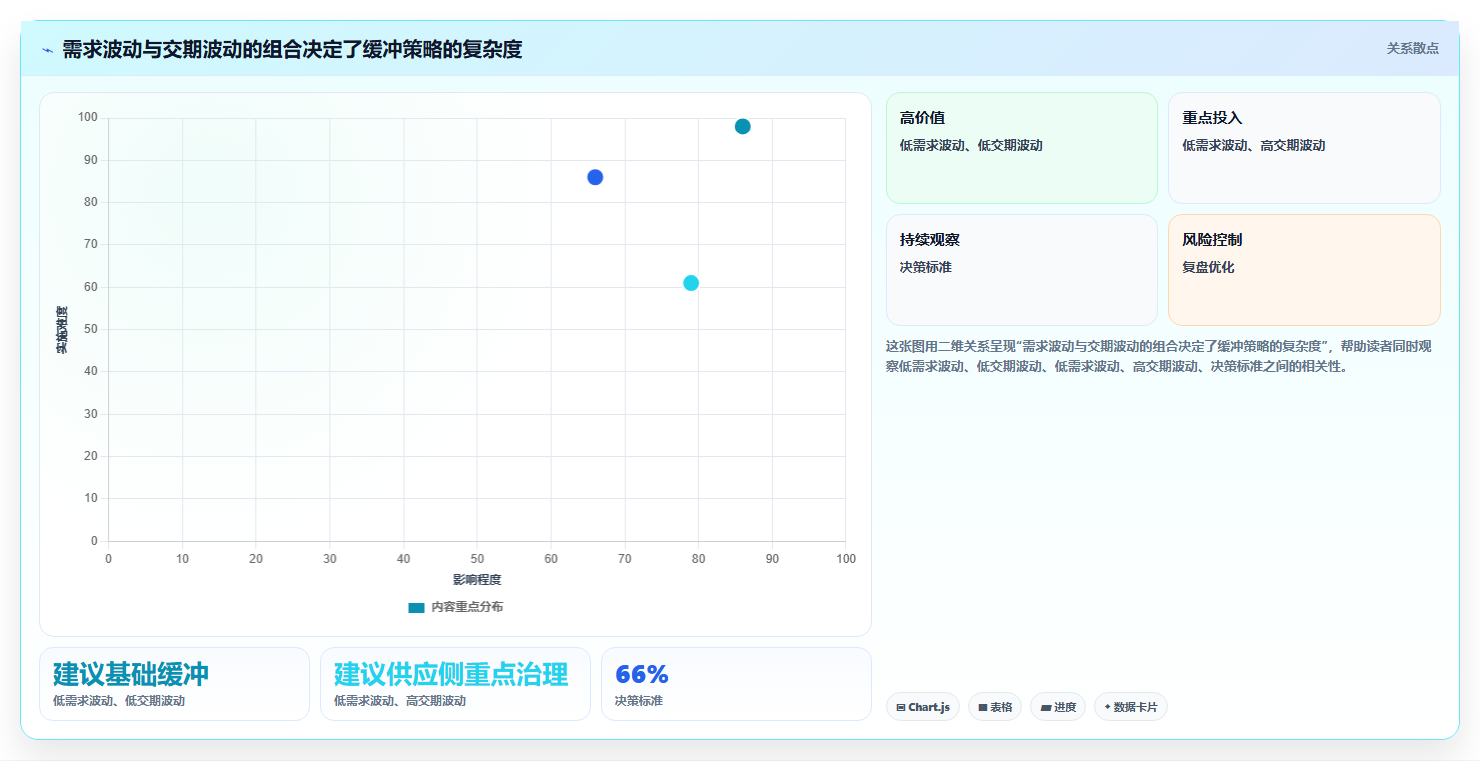Click the 数据卡片 chip icon
Screen dimensions: 1480x761
(1107, 707)
